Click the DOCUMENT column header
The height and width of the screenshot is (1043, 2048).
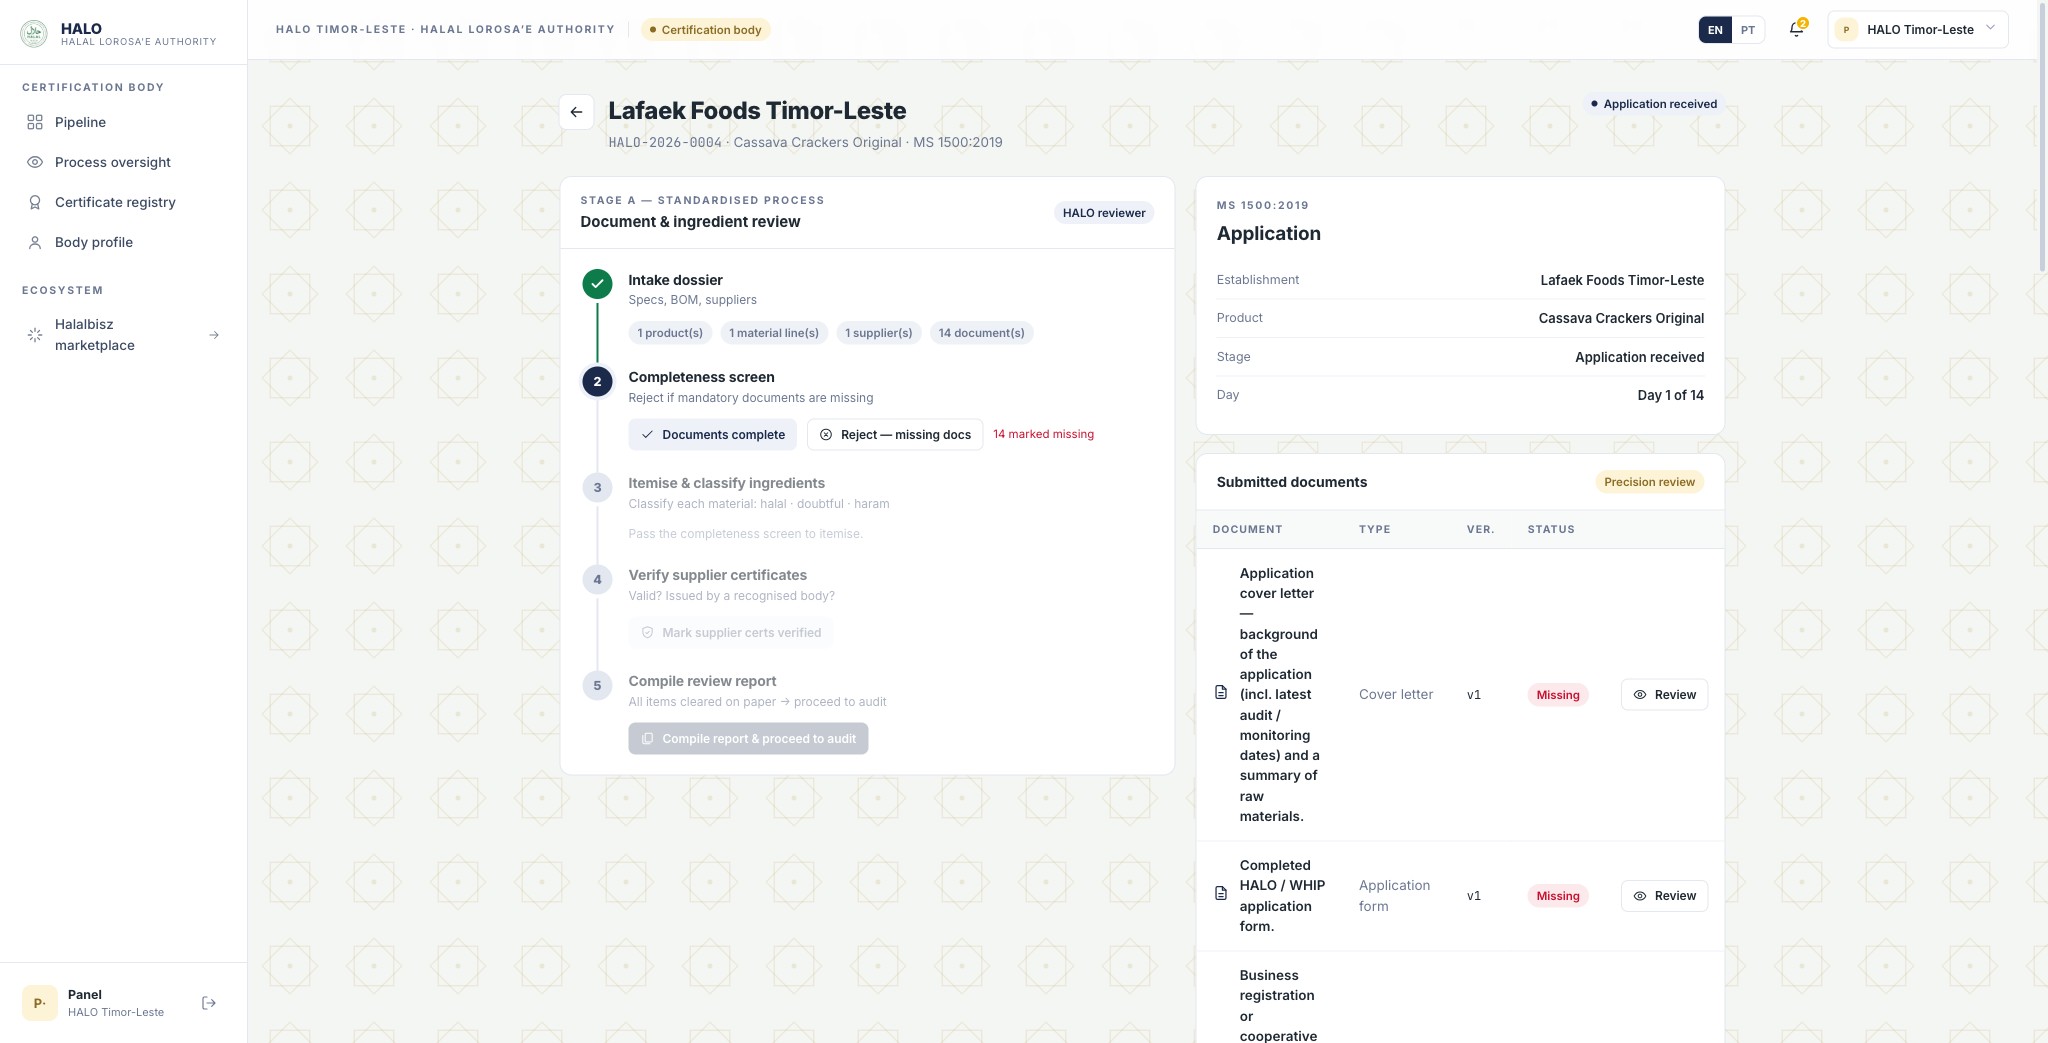[1247, 529]
